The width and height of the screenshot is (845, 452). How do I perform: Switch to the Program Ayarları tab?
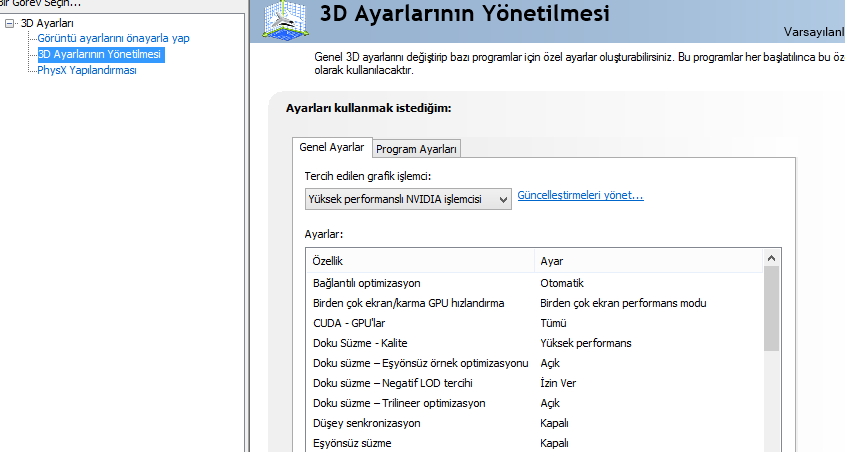[x=416, y=149]
